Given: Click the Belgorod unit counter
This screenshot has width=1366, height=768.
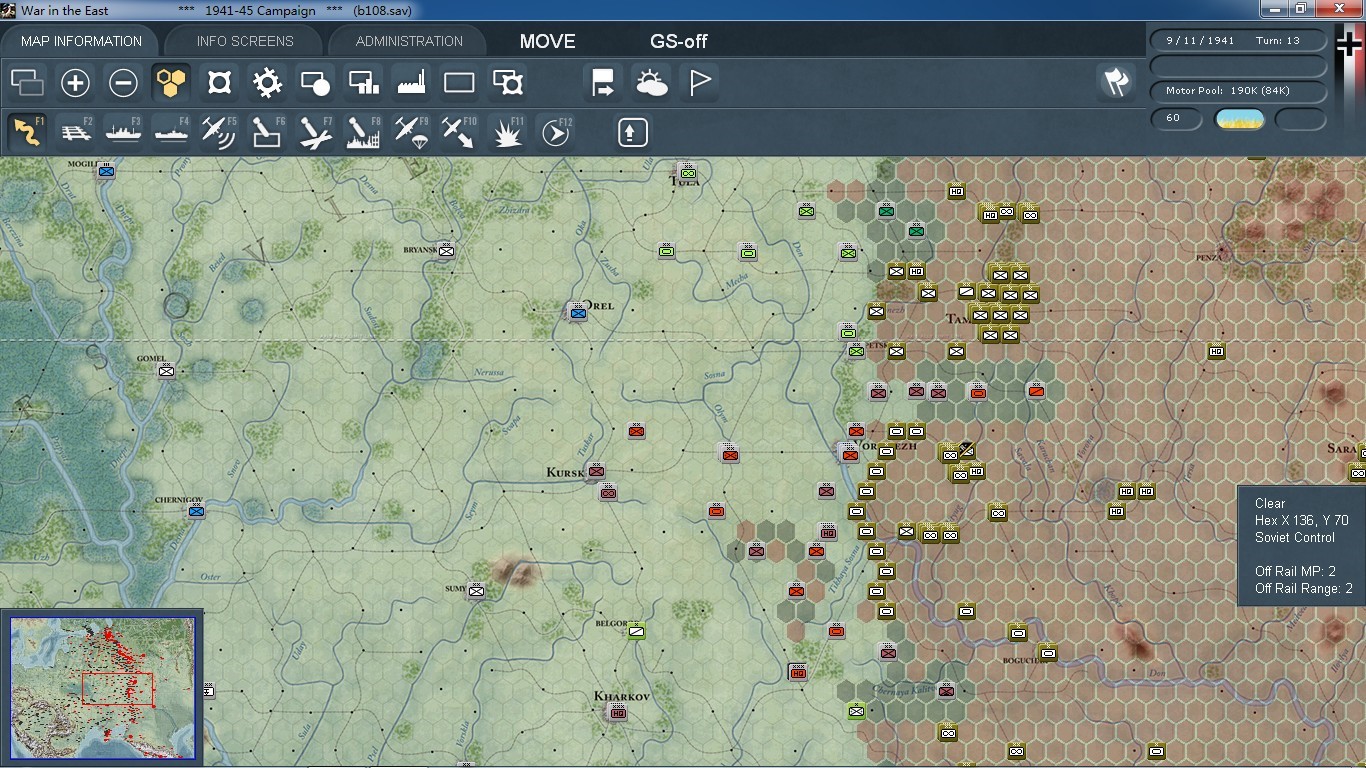Looking at the screenshot, I should (x=637, y=630).
